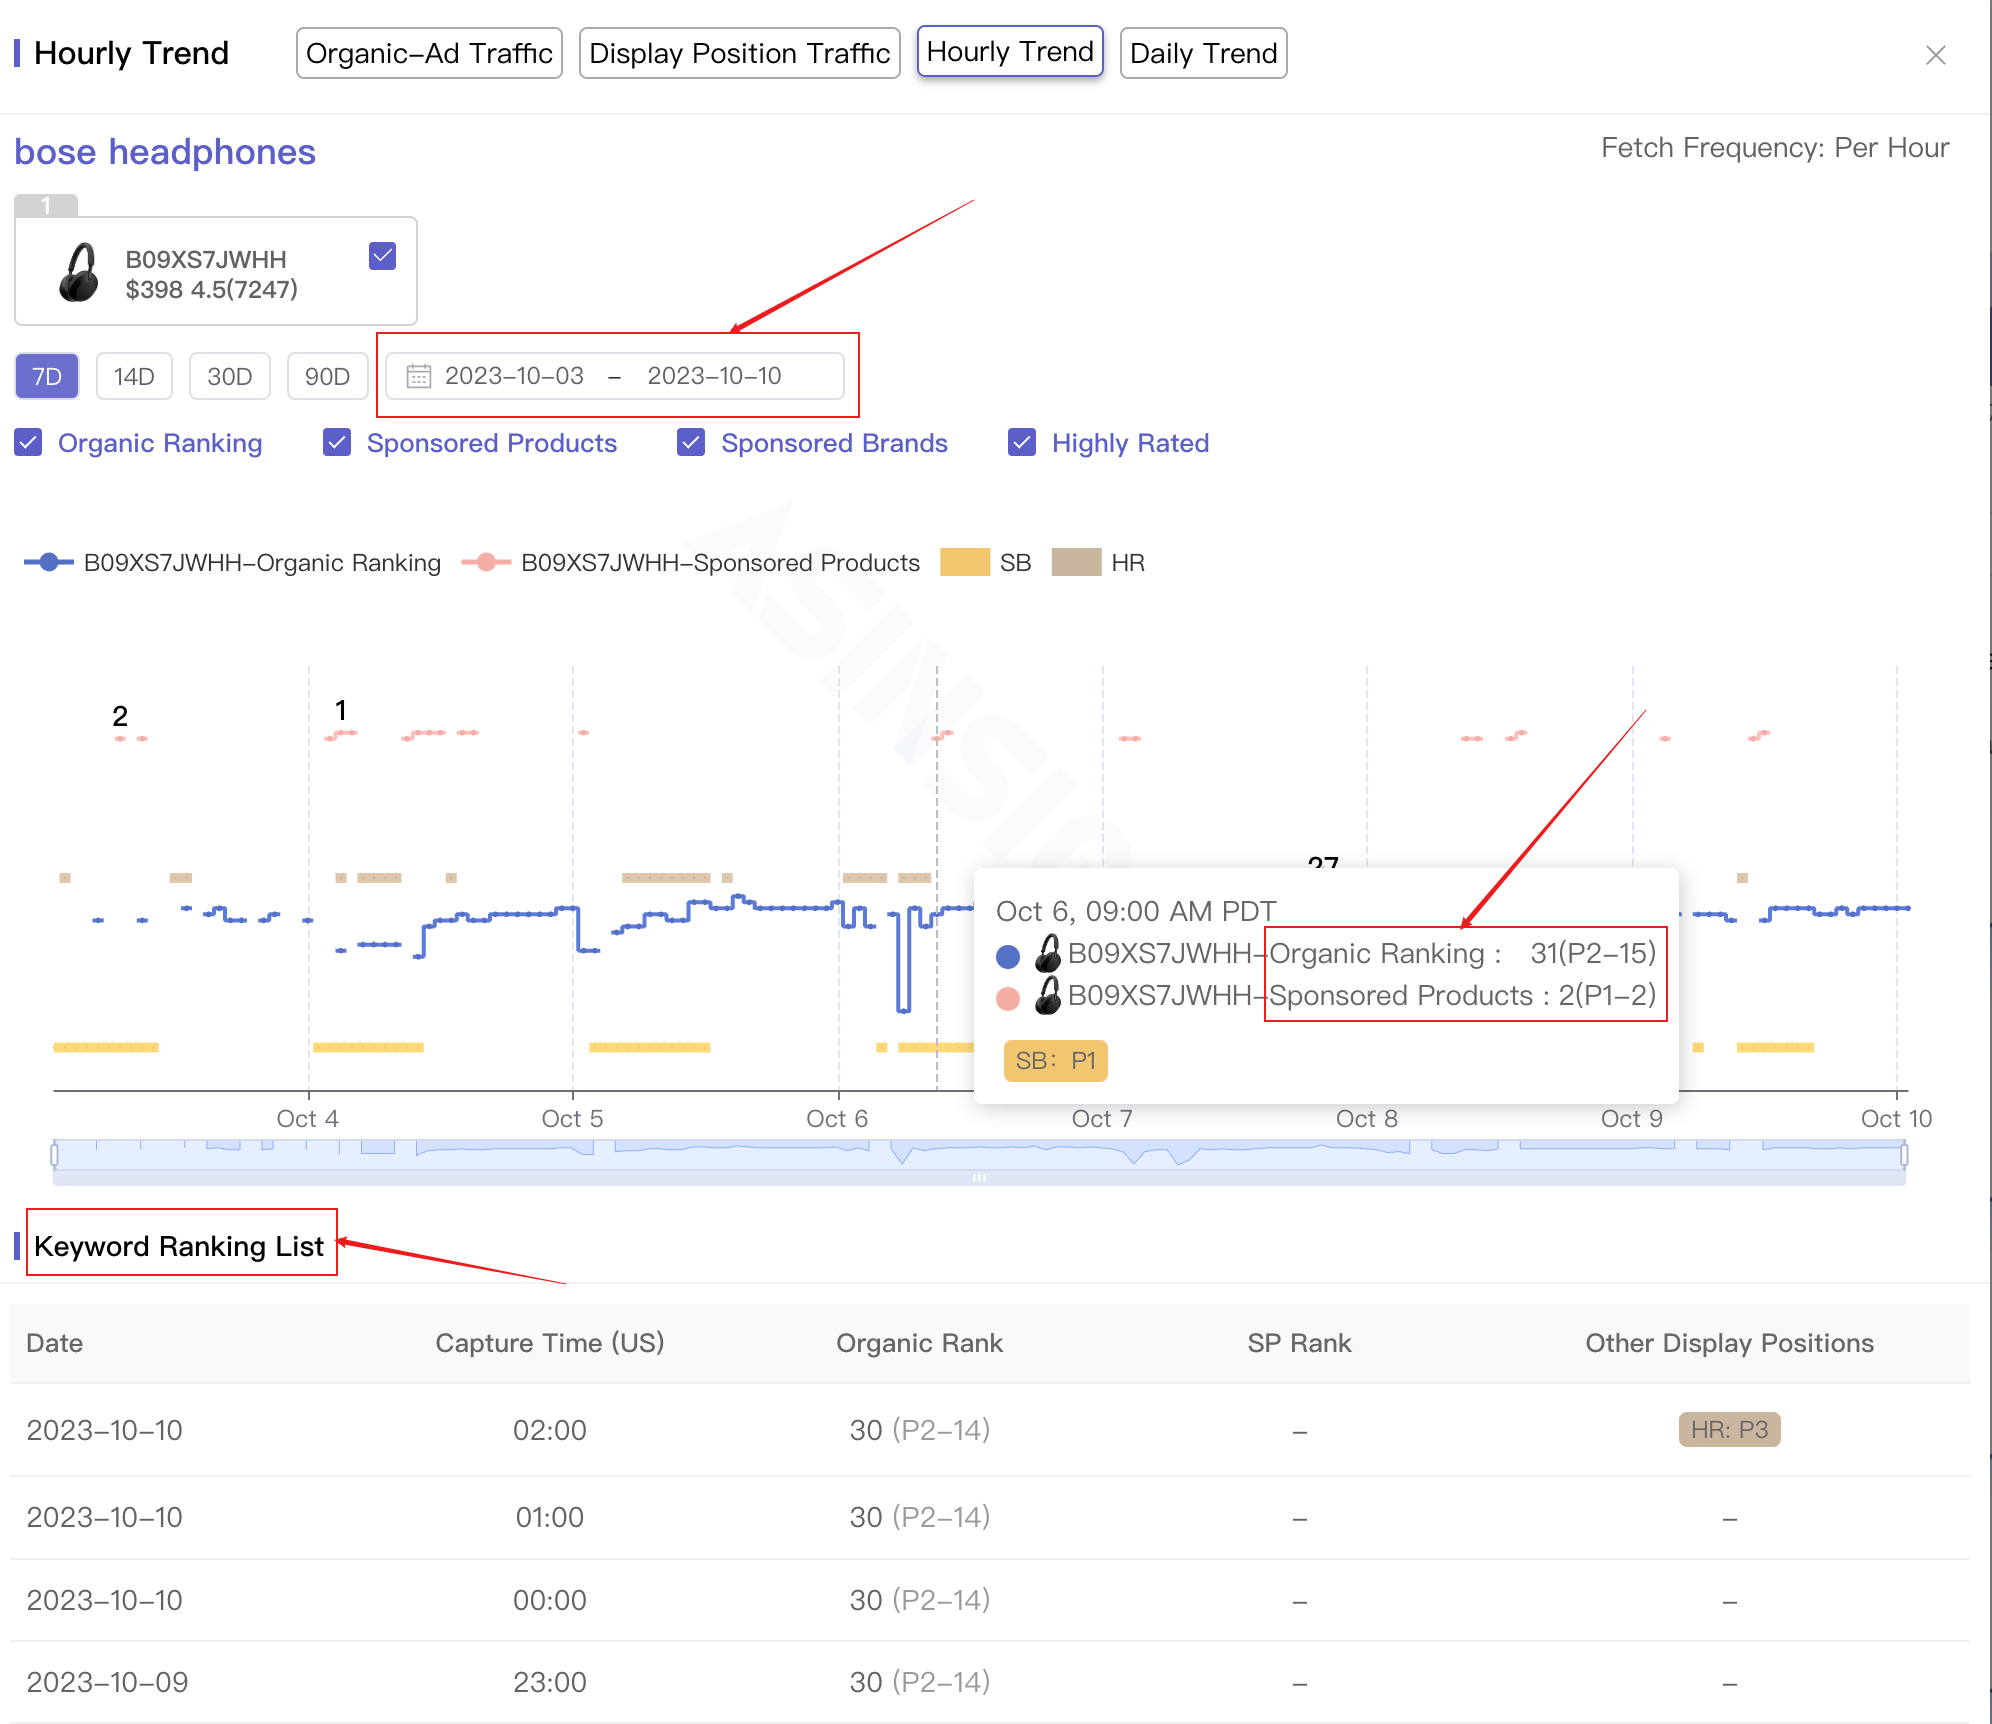
Task: Open the calendar date picker icon
Action: [418, 376]
